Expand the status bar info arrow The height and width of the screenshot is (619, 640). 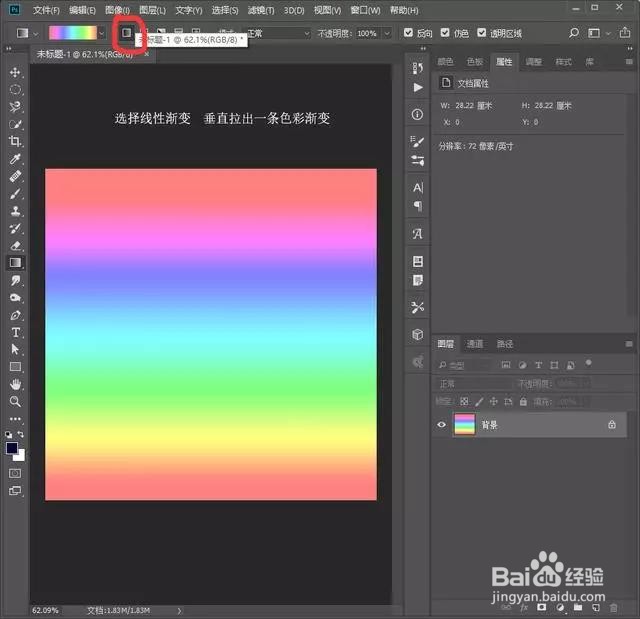[179, 610]
